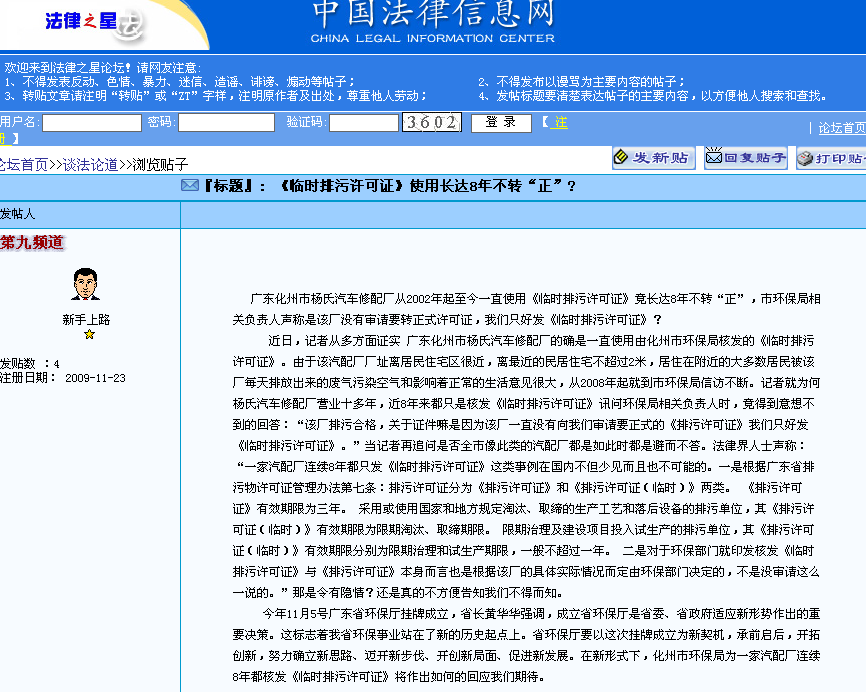The width and height of the screenshot is (866, 692).
Task: Focus the 用户名 username field
Action: [x=91, y=122]
